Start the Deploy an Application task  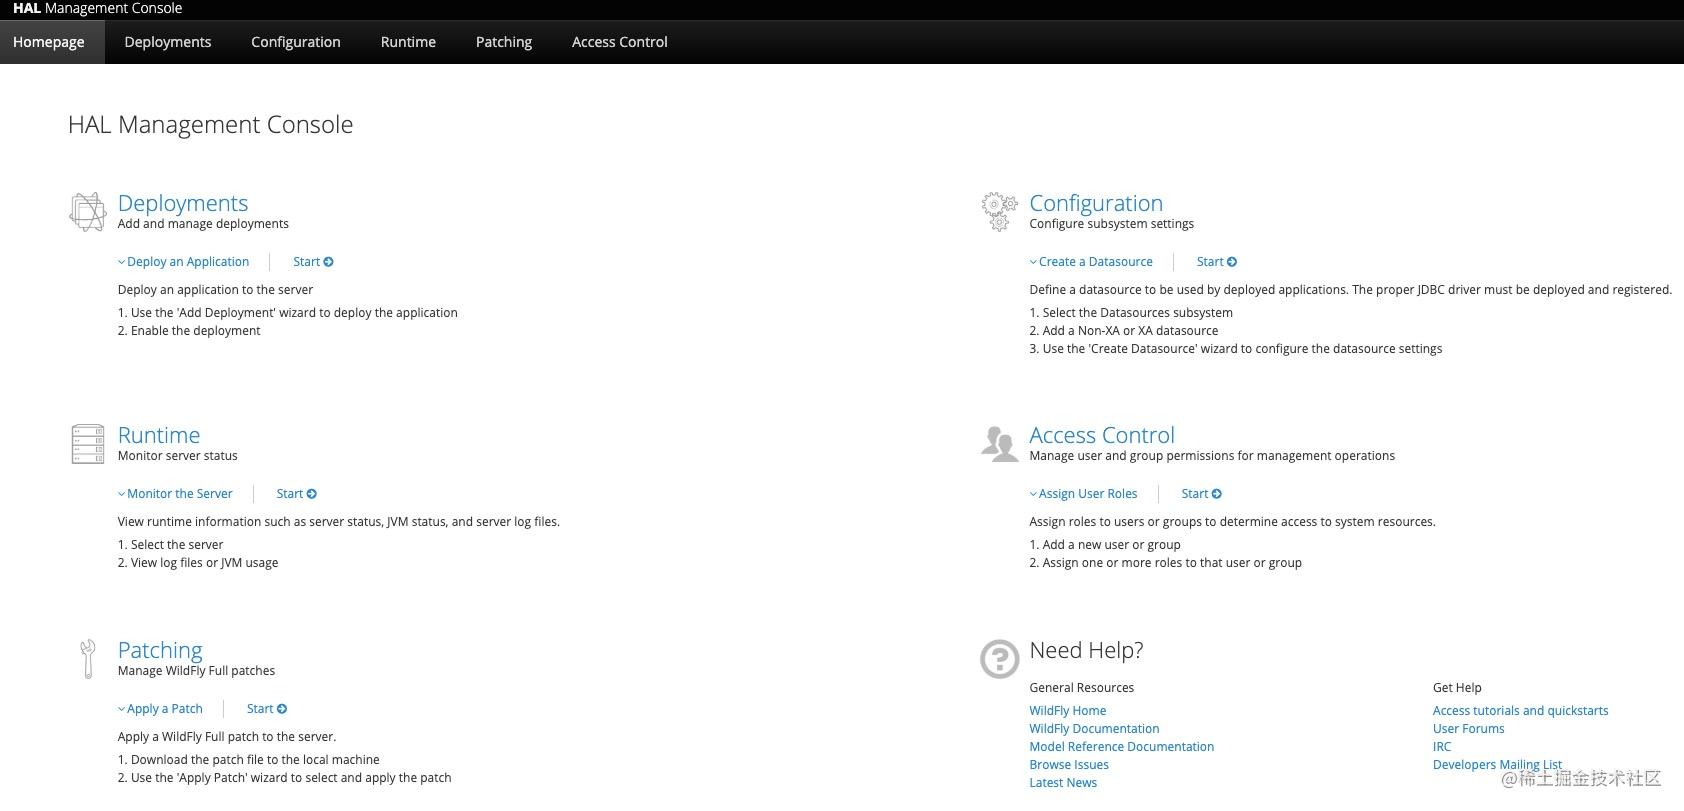(313, 262)
